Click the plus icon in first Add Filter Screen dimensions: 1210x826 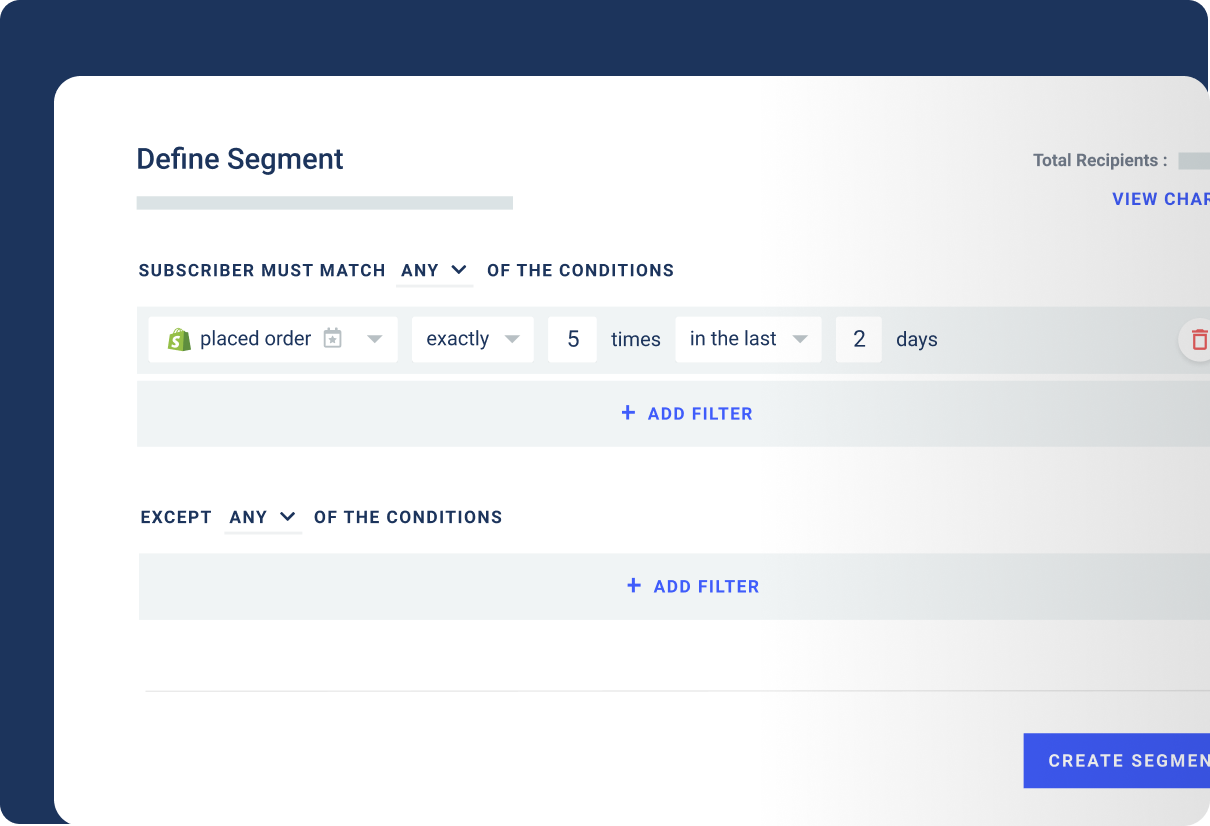click(x=628, y=413)
